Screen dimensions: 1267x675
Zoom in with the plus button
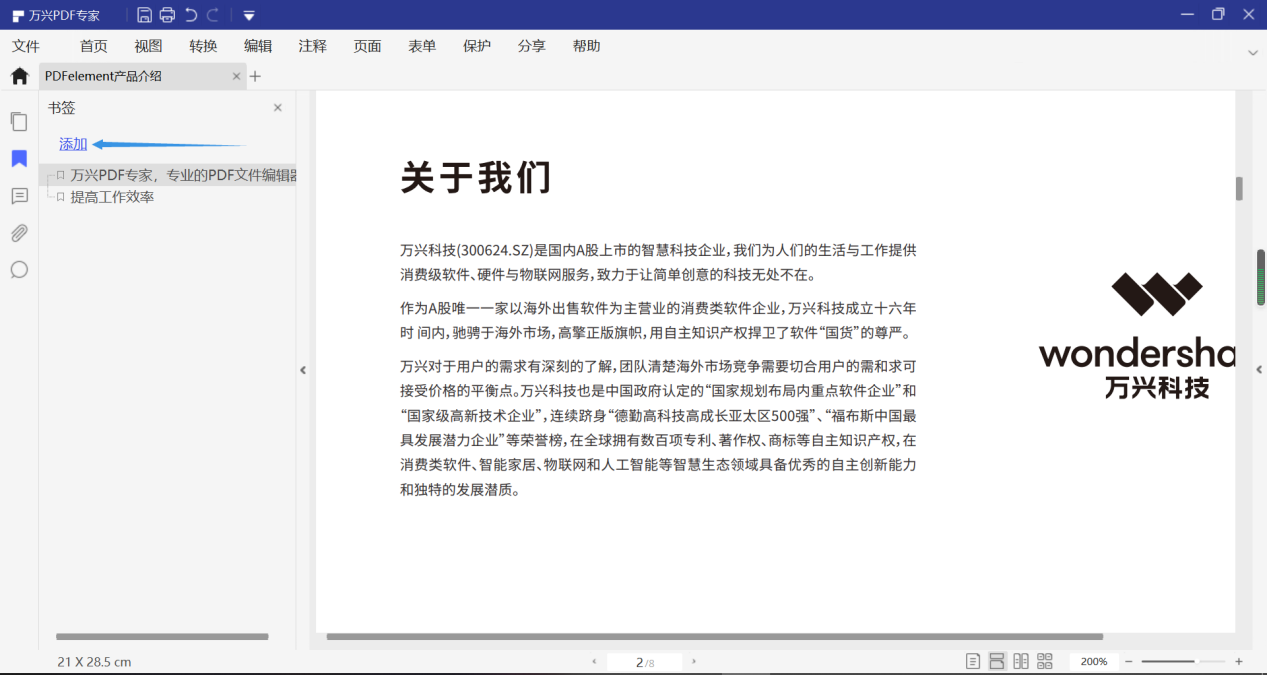(1239, 662)
